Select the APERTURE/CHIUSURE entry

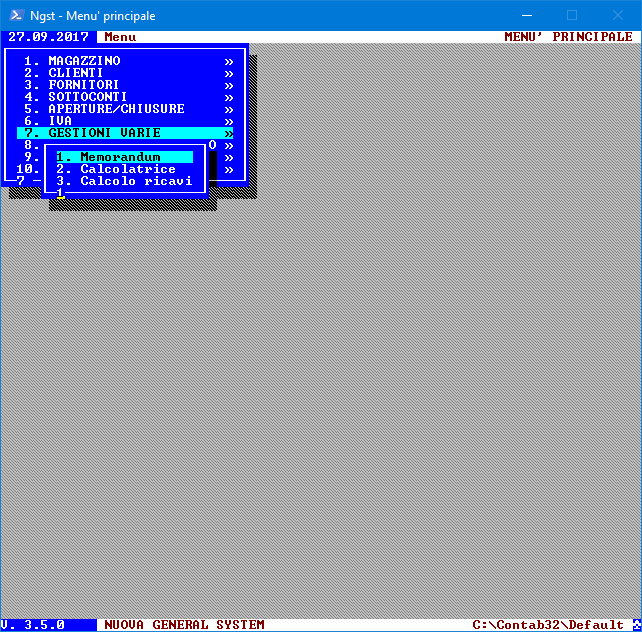pos(116,109)
